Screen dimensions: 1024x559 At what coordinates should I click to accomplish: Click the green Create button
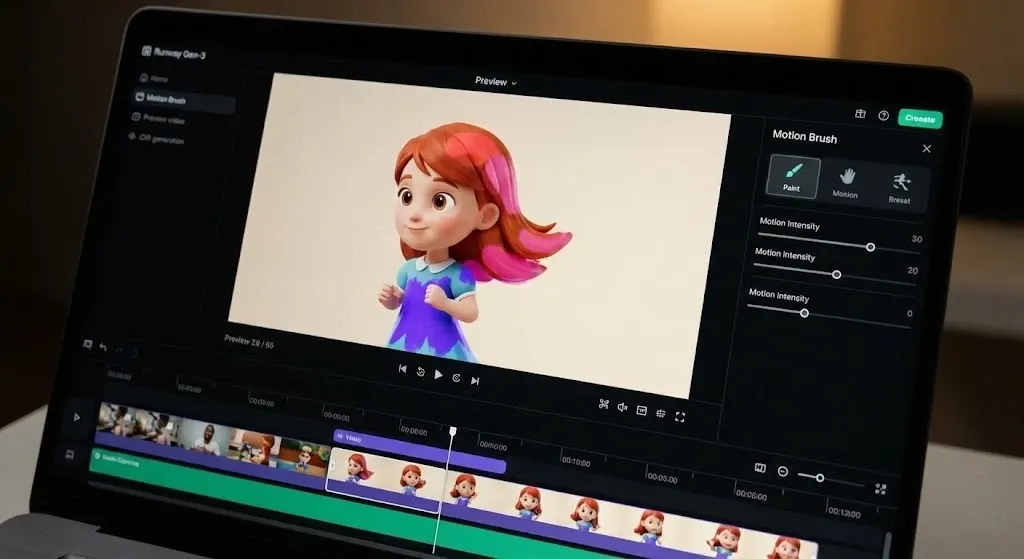[919, 118]
